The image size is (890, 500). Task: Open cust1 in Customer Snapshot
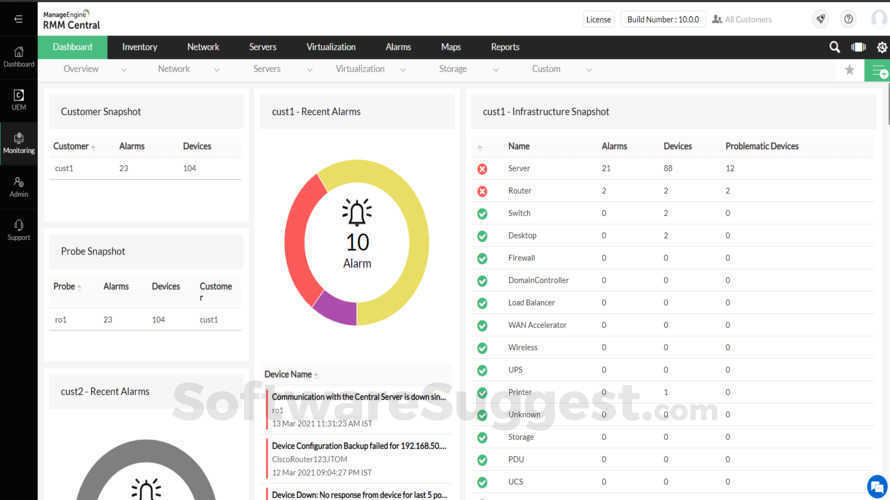(64, 169)
